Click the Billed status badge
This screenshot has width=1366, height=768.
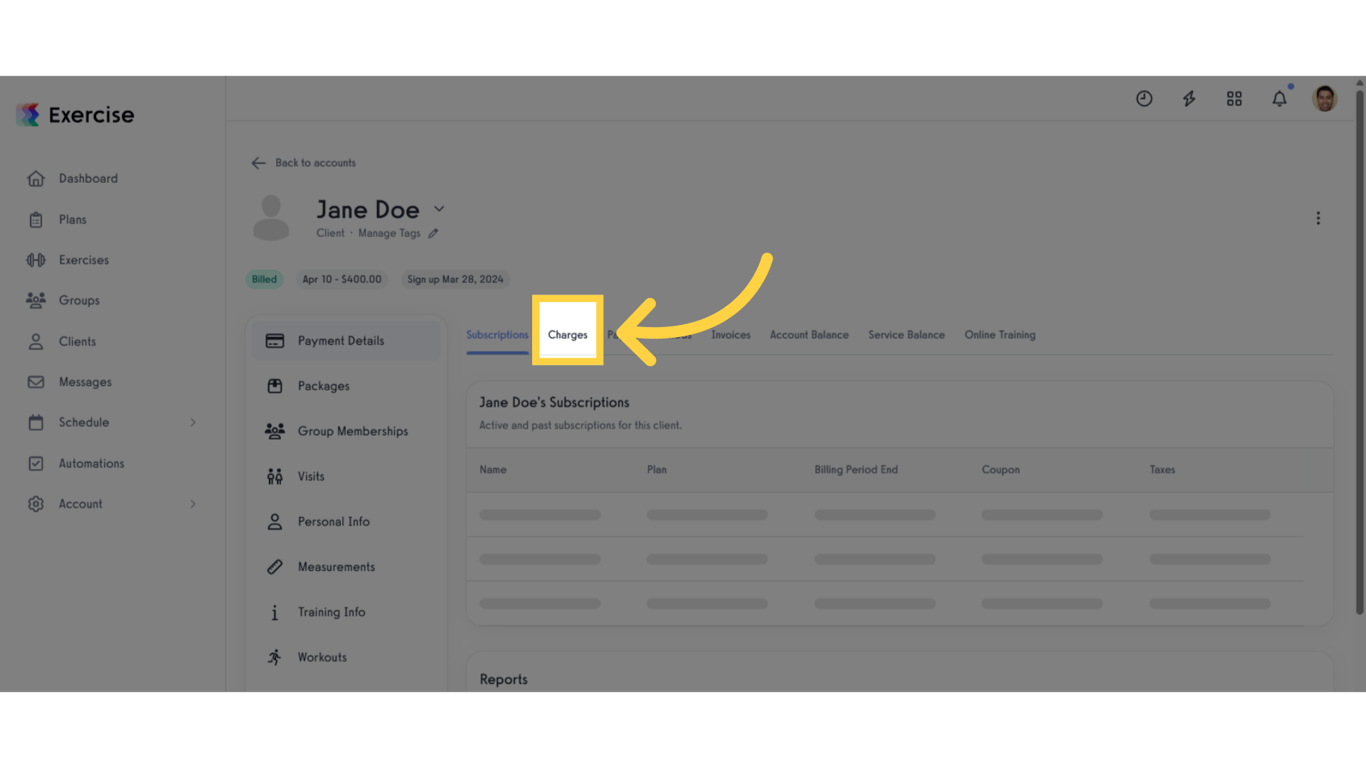[264, 280]
